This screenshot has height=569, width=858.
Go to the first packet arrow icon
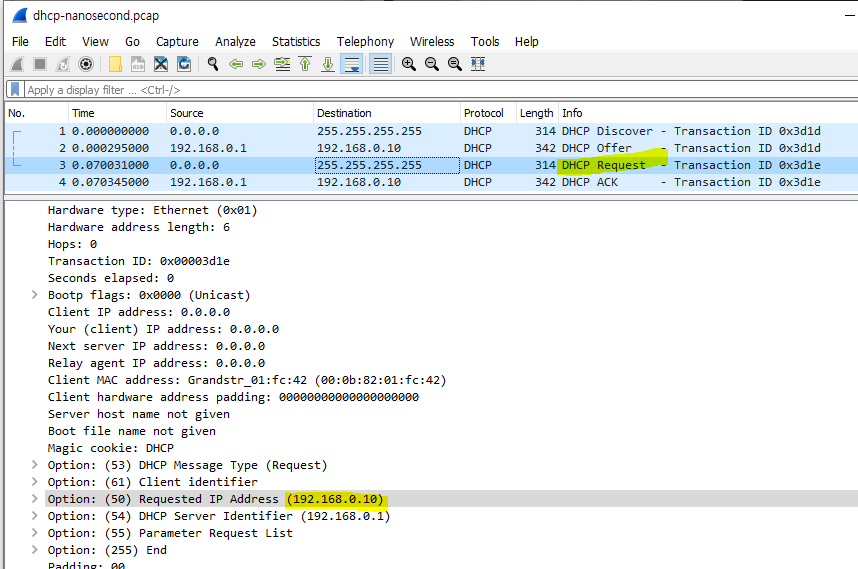coord(305,65)
